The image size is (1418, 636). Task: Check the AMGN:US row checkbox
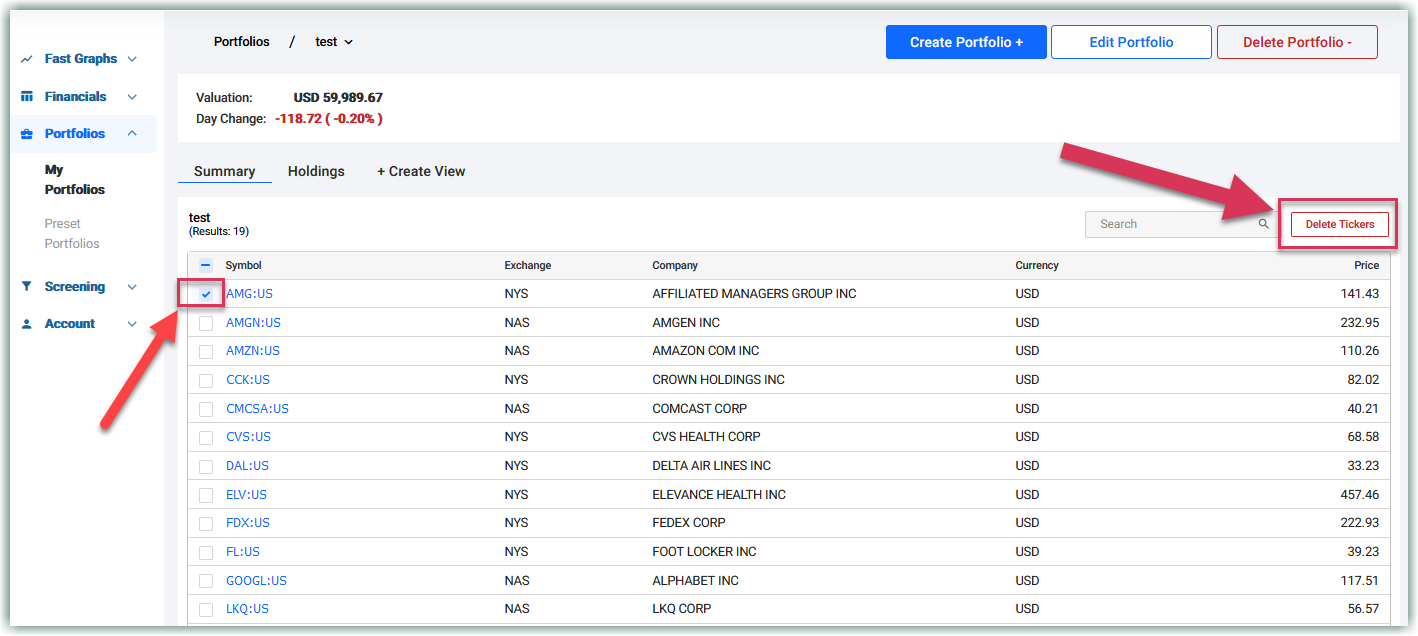tap(206, 323)
